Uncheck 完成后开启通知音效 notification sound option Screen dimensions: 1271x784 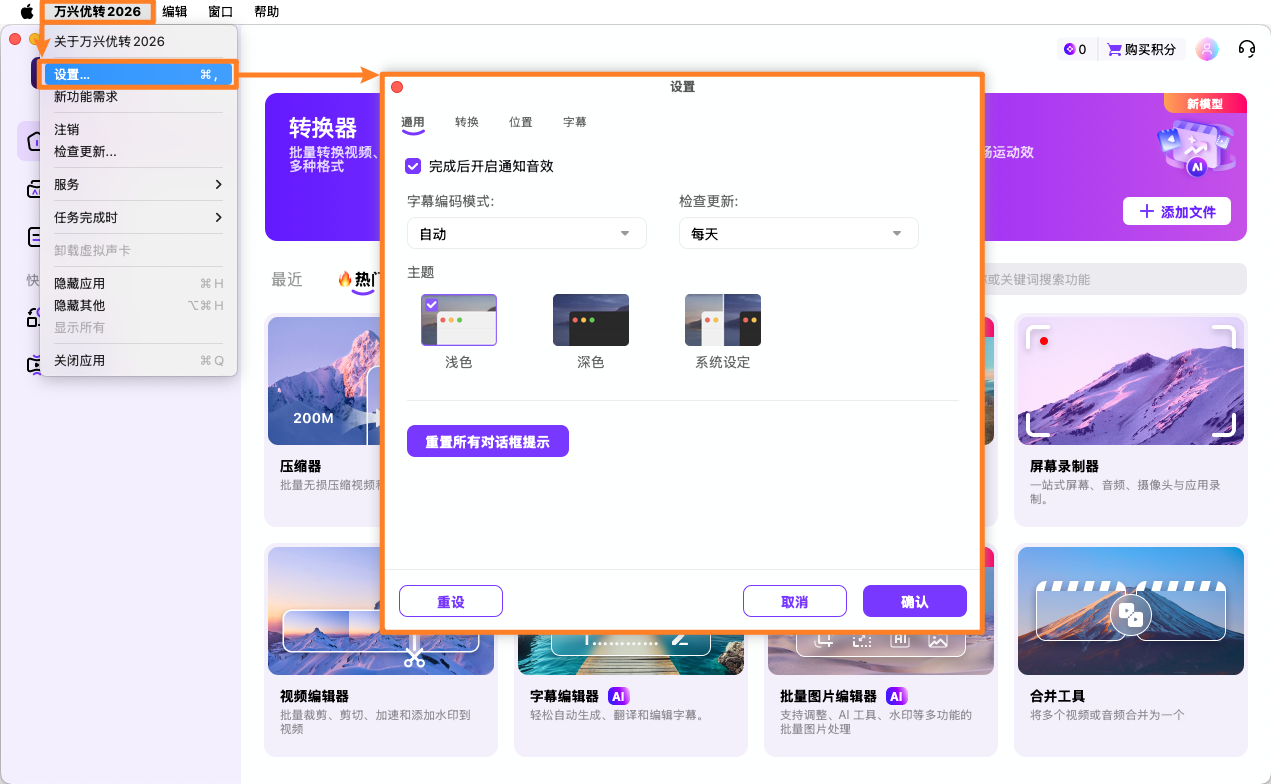click(x=413, y=166)
